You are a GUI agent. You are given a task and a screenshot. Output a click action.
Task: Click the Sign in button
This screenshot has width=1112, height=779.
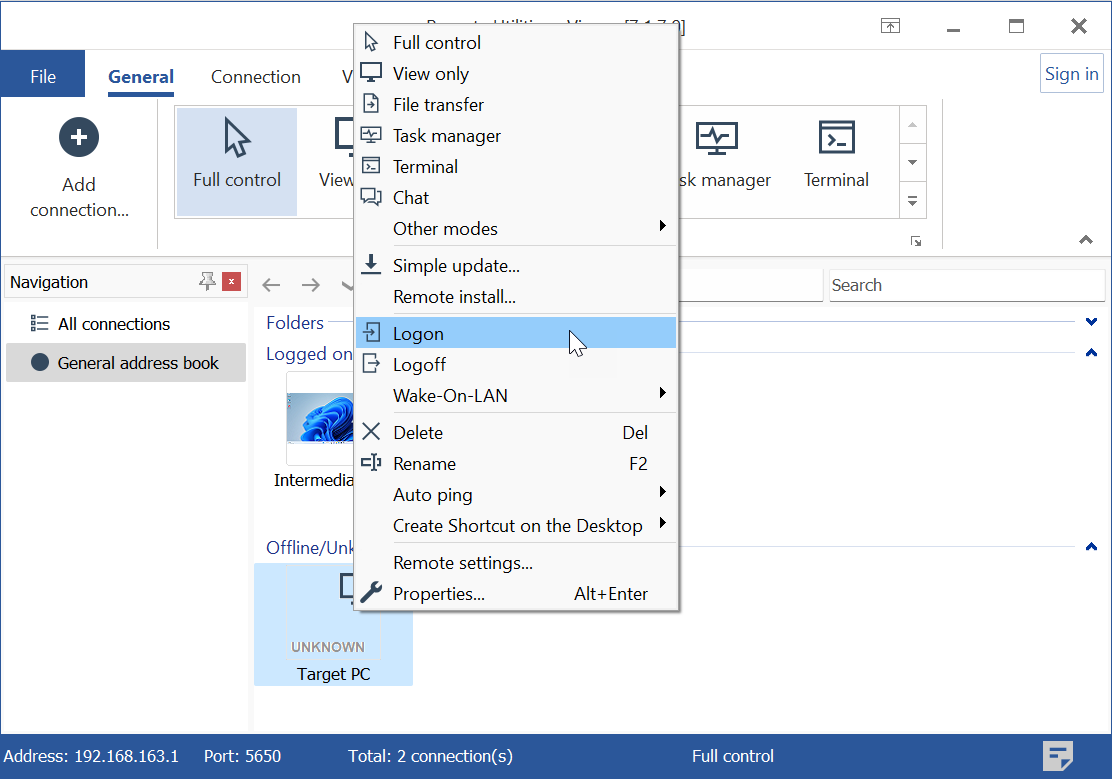(x=1071, y=74)
